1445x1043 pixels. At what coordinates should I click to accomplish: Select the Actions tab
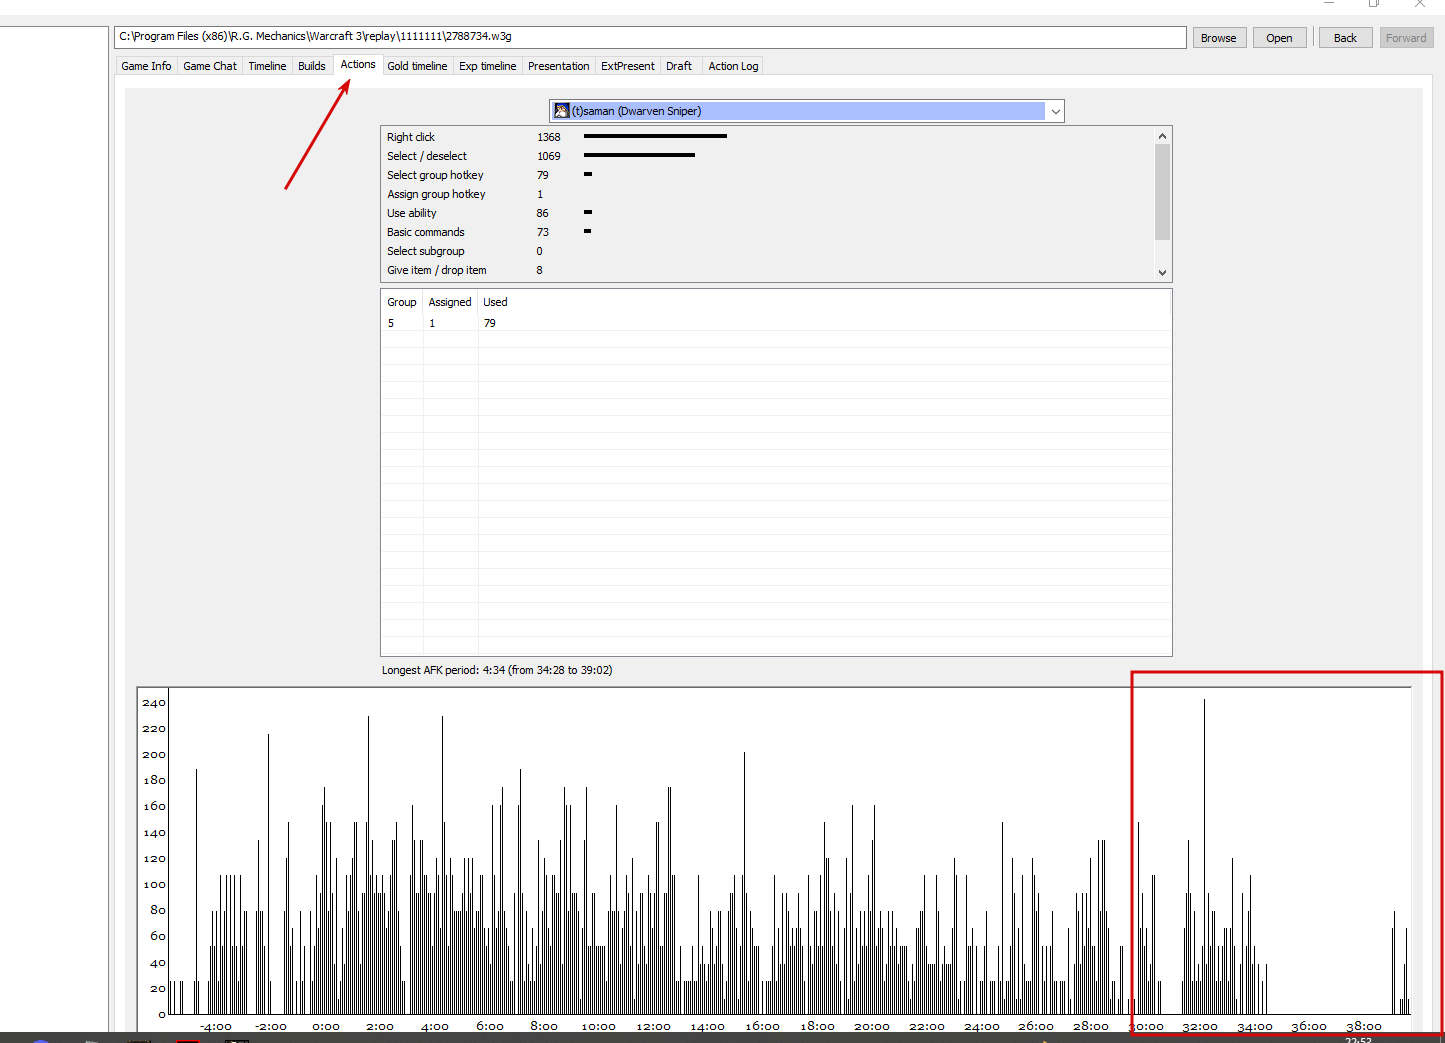pyautogui.click(x=358, y=64)
